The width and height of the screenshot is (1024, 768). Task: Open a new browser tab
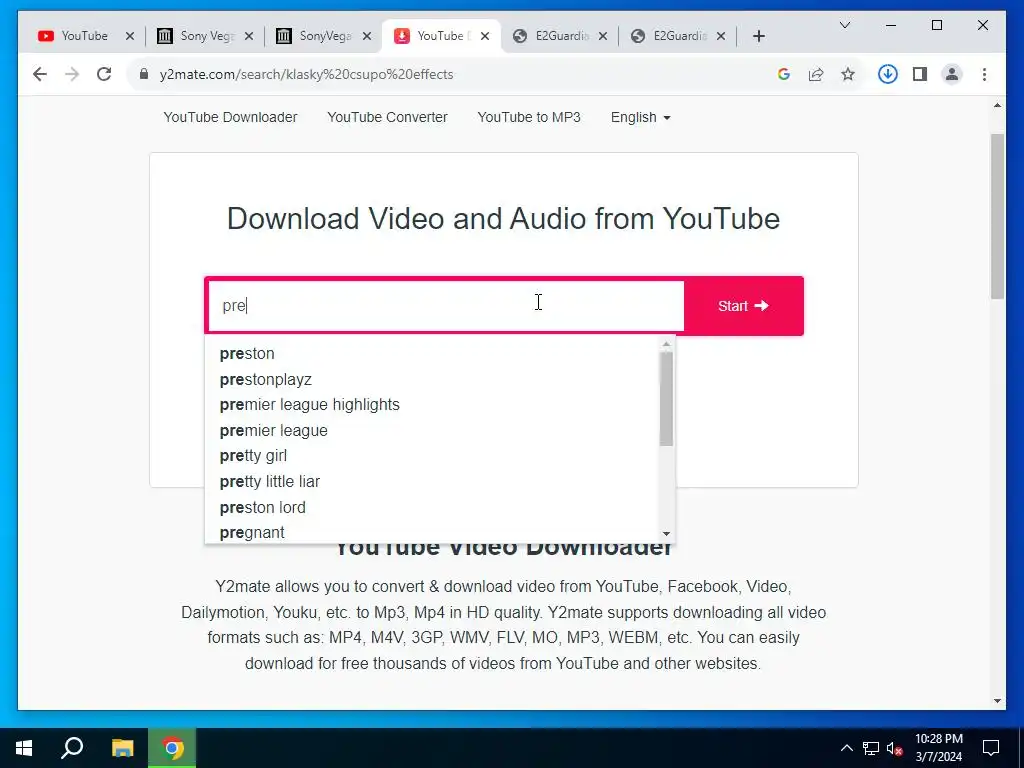(758, 36)
